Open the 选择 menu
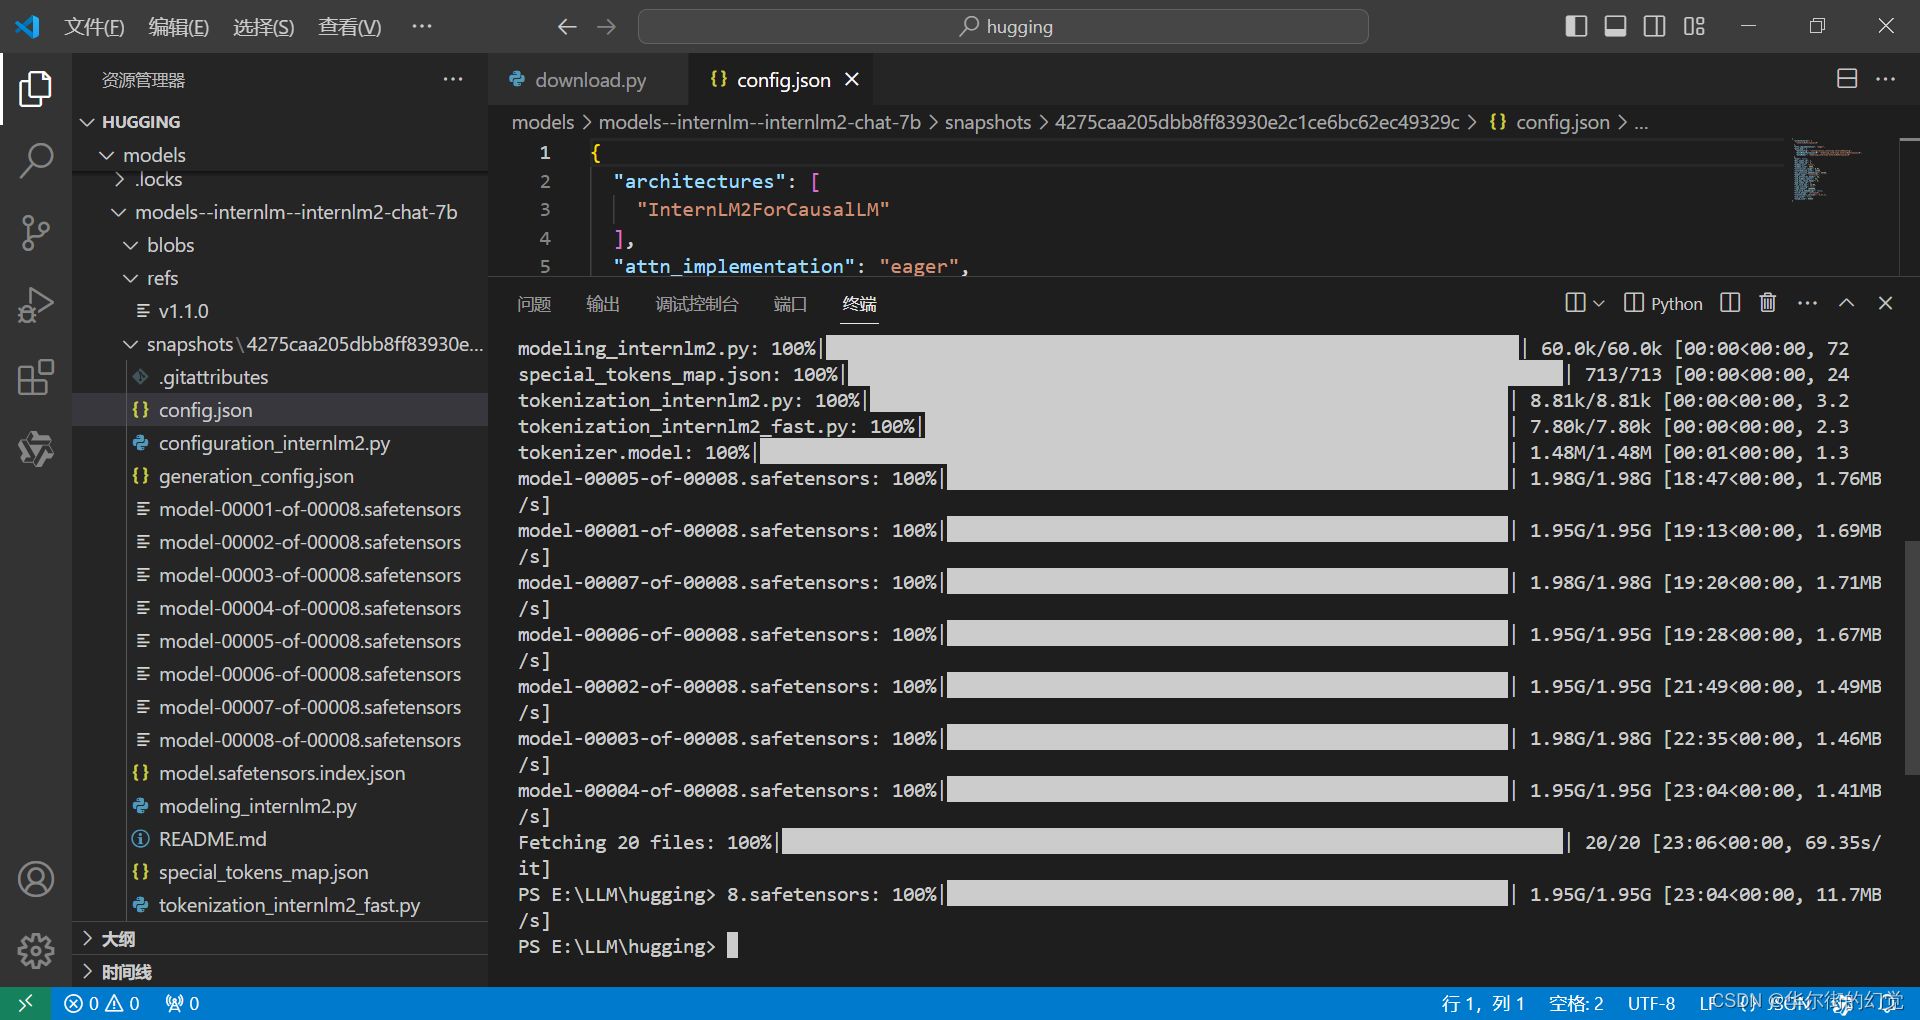Screen dimensions: 1920x1020 click(x=264, y=27)
